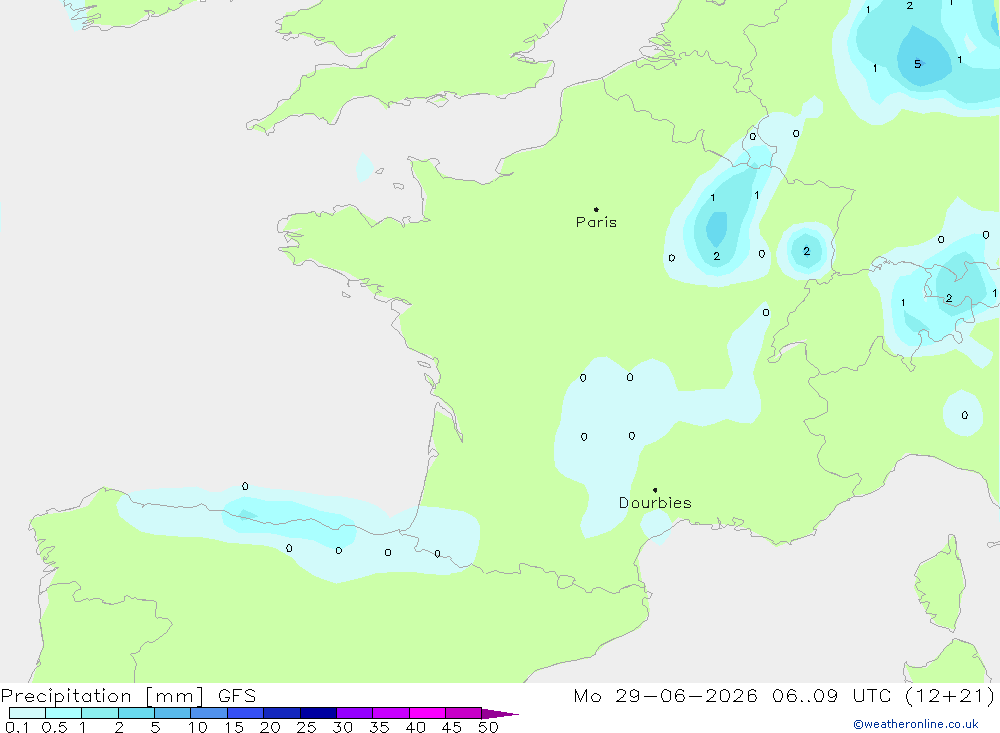Click the Dourbies location label
The height and width of the screenshot is (733, 1000).
655,503
